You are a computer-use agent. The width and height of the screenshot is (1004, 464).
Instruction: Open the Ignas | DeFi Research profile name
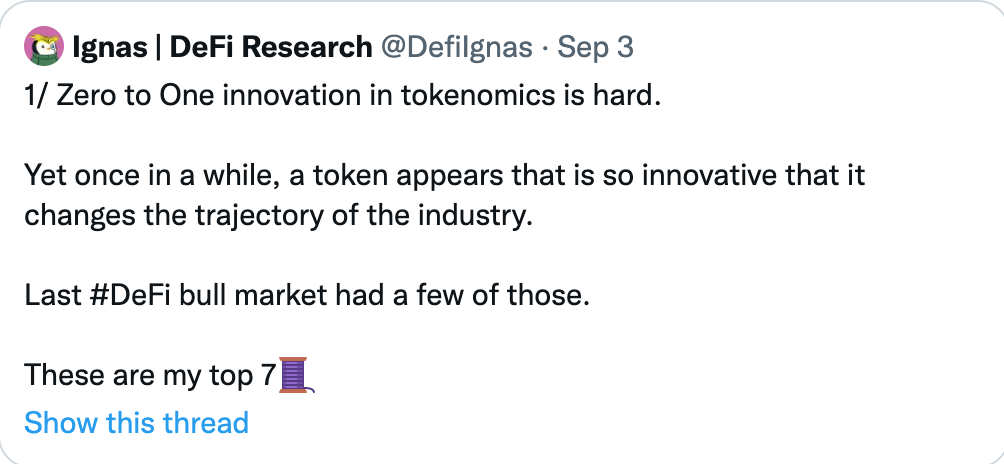pos(221,47)
